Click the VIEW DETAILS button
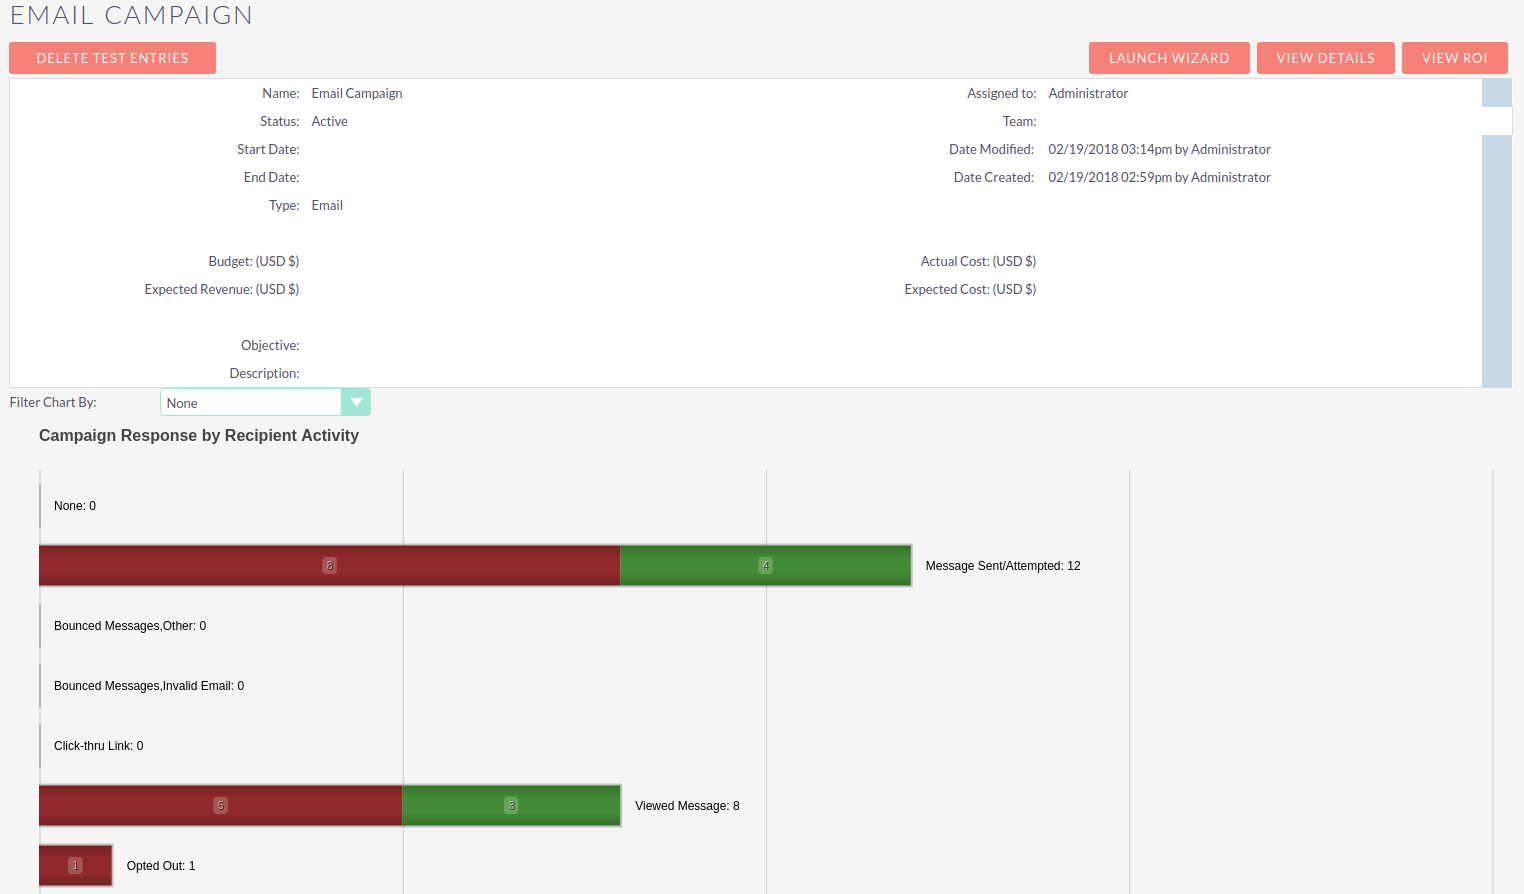Viewport: 1524px width, 894px height. point(1325,57)
